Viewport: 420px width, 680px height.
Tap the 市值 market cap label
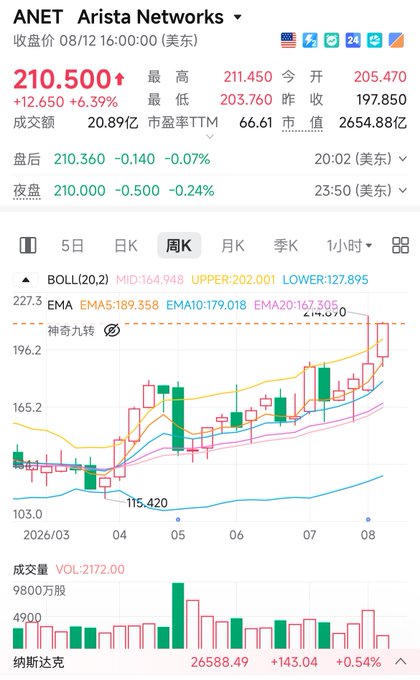[302, 123]
